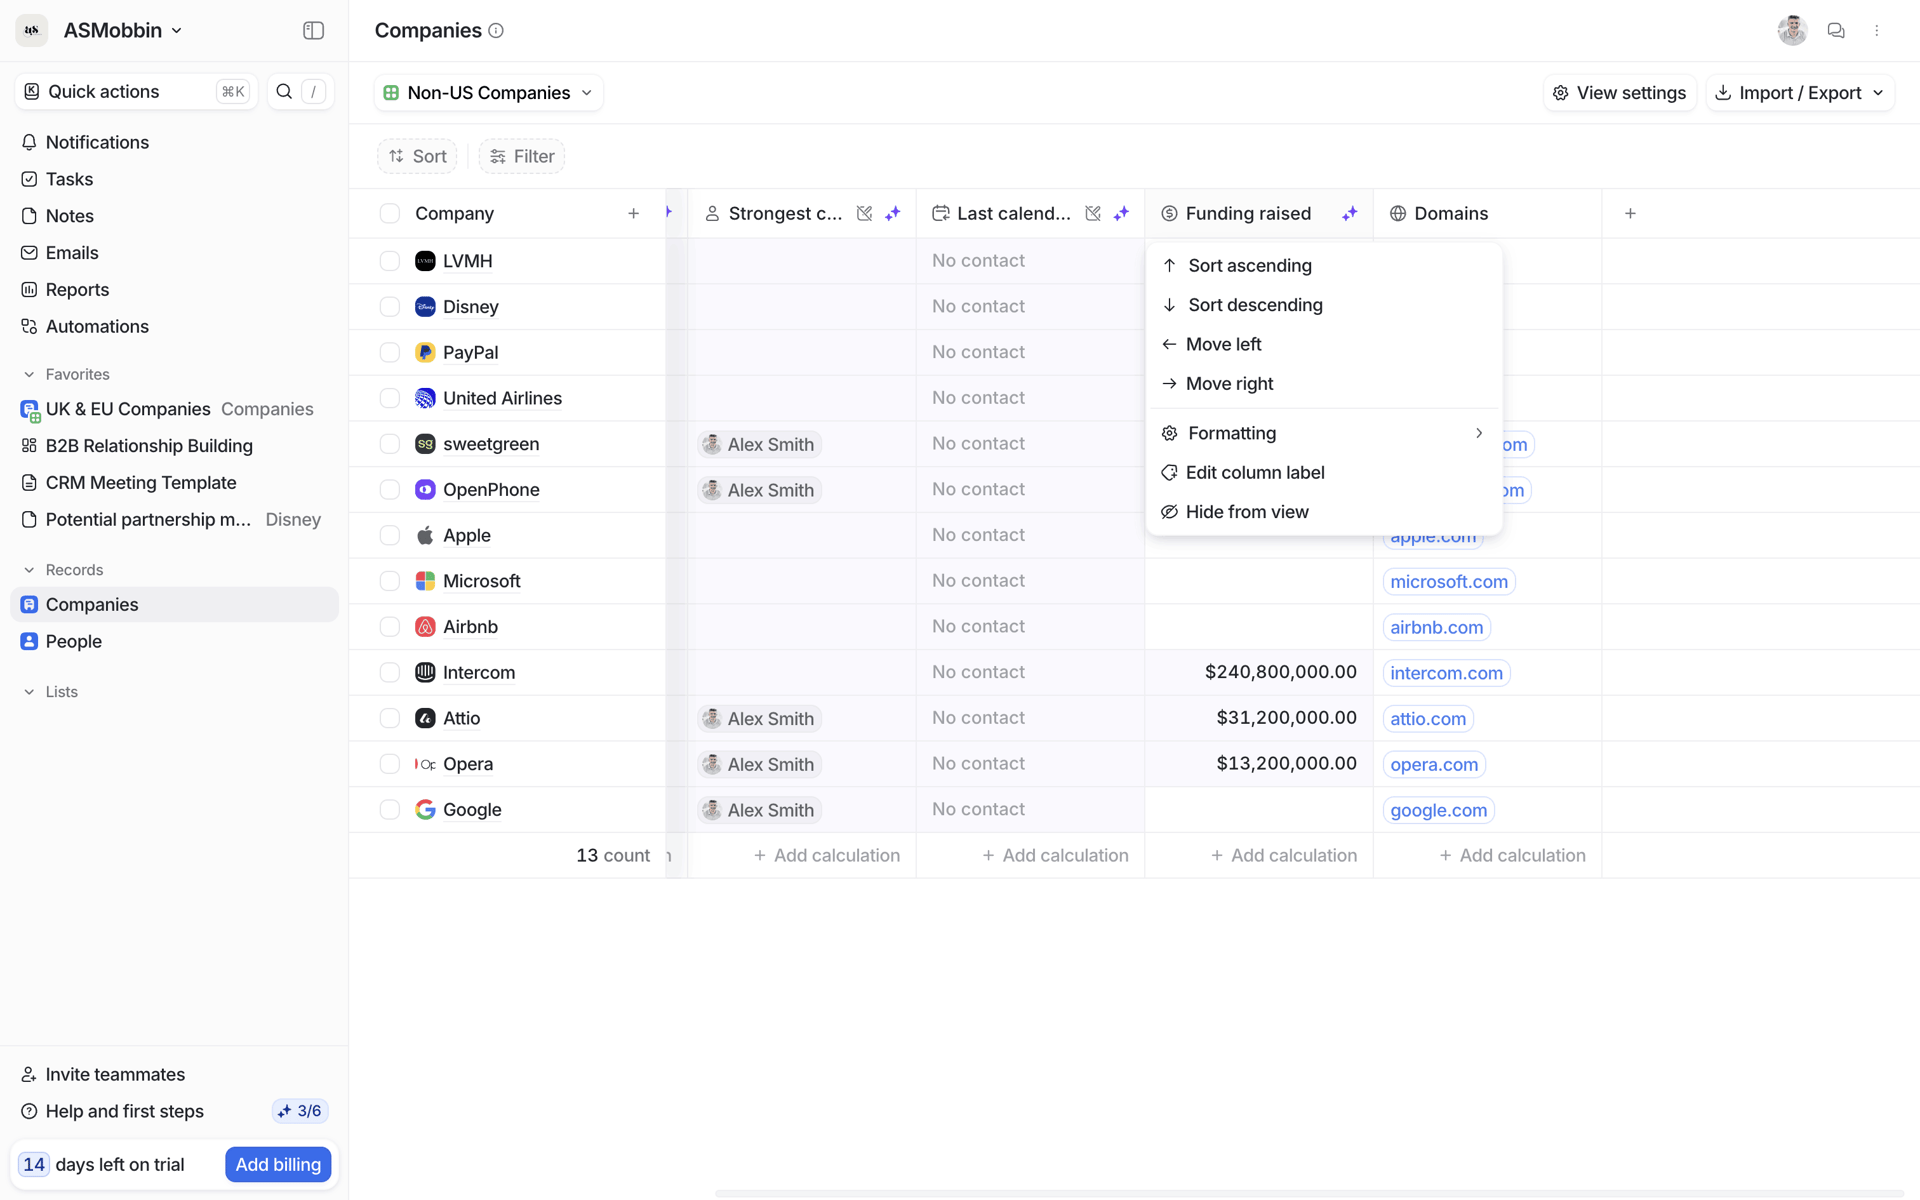Click the Filter button
The width and height of the screenshot is (1920, 1200).
(522, 156)
